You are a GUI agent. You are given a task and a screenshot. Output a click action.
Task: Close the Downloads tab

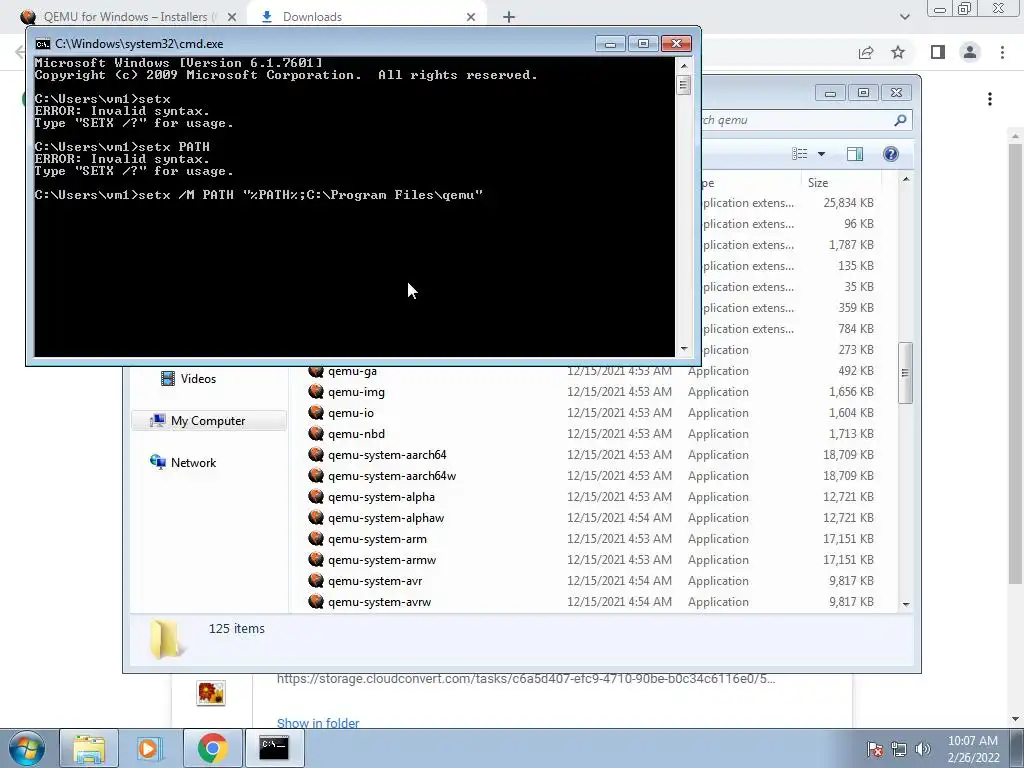(x=471, y=17)
